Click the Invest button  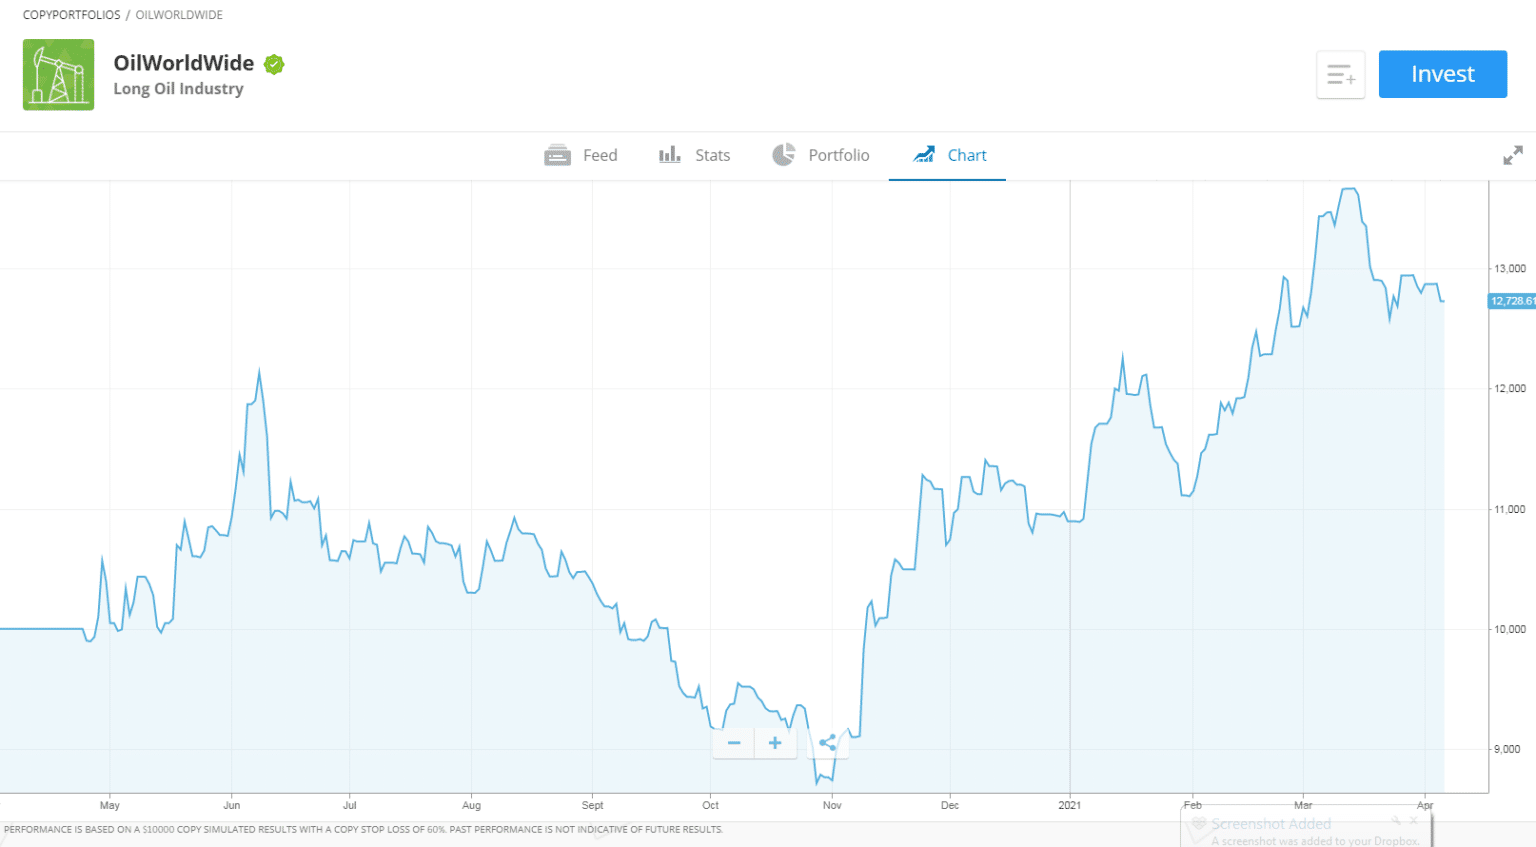click(x=1442, y=74)
